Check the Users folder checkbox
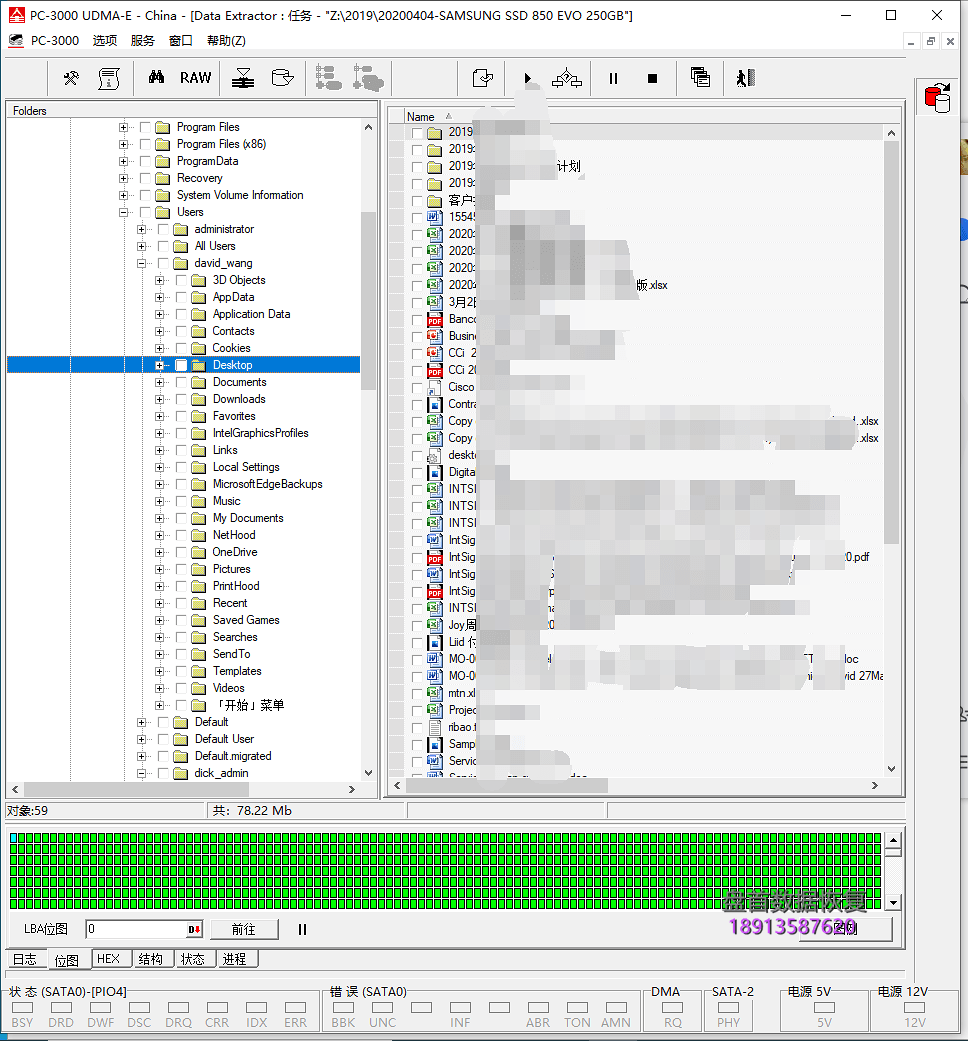This screenshot has width=968, height=1041. 145,212
